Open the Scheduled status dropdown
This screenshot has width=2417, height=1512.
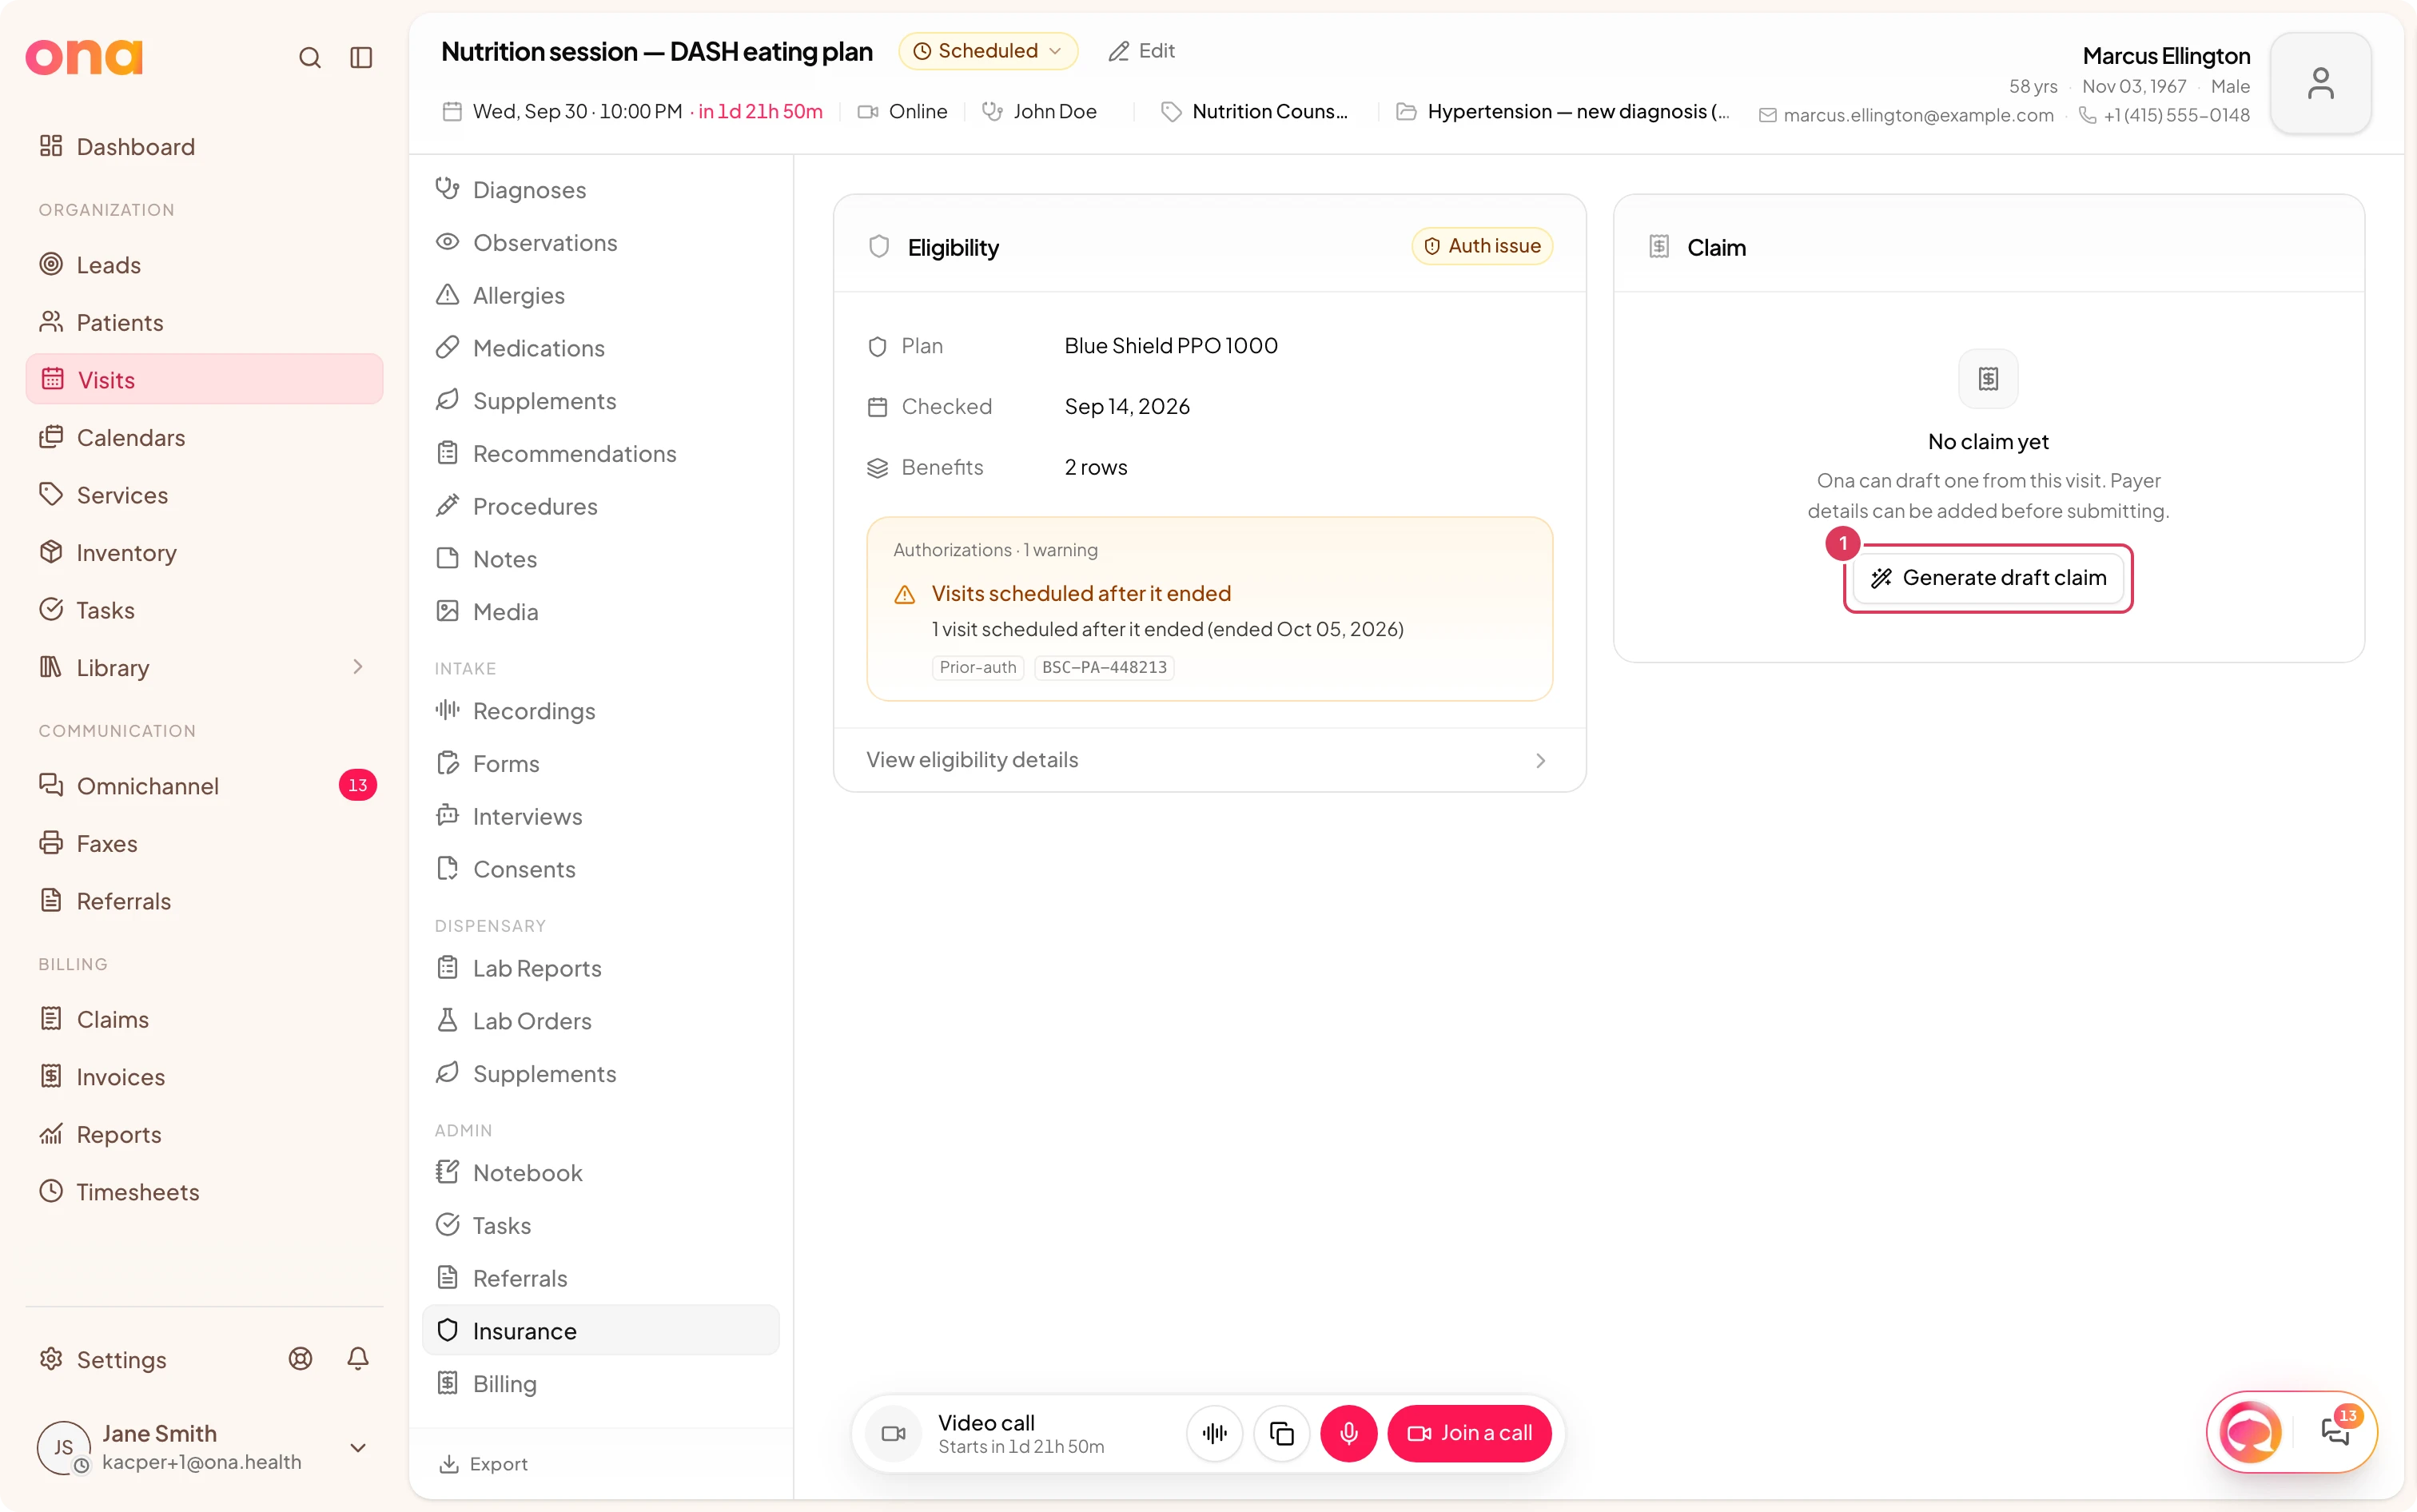[x=988, y=51]
